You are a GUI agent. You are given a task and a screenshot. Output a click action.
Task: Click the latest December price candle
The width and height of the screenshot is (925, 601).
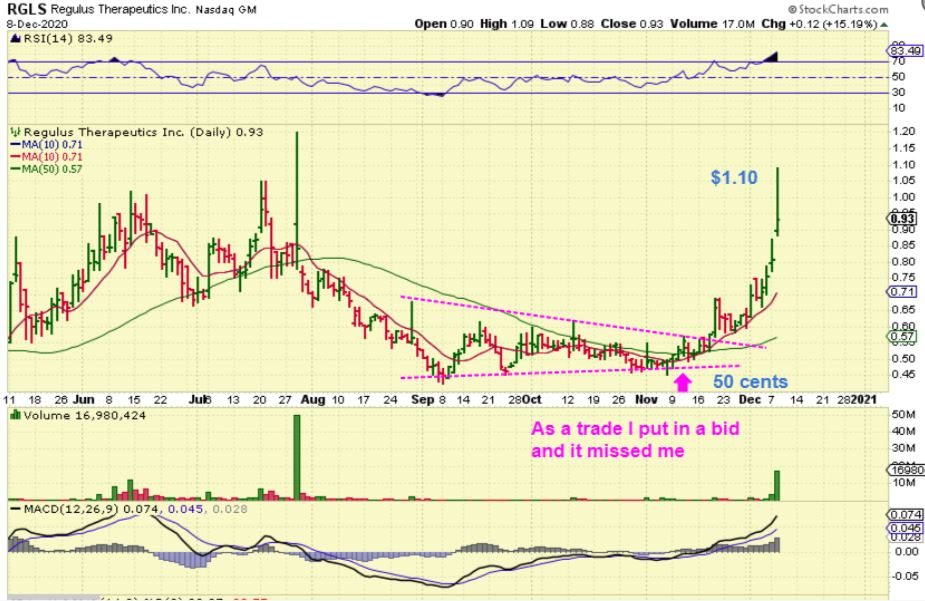point(778,202)
